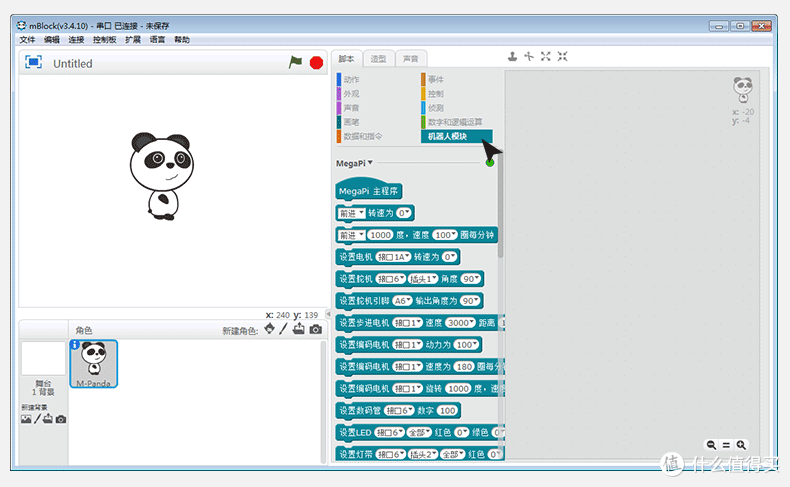This screenshot has height=487, width=790.
Task: Select the 机器人模块 block category
Action: [x=456, y=136]
